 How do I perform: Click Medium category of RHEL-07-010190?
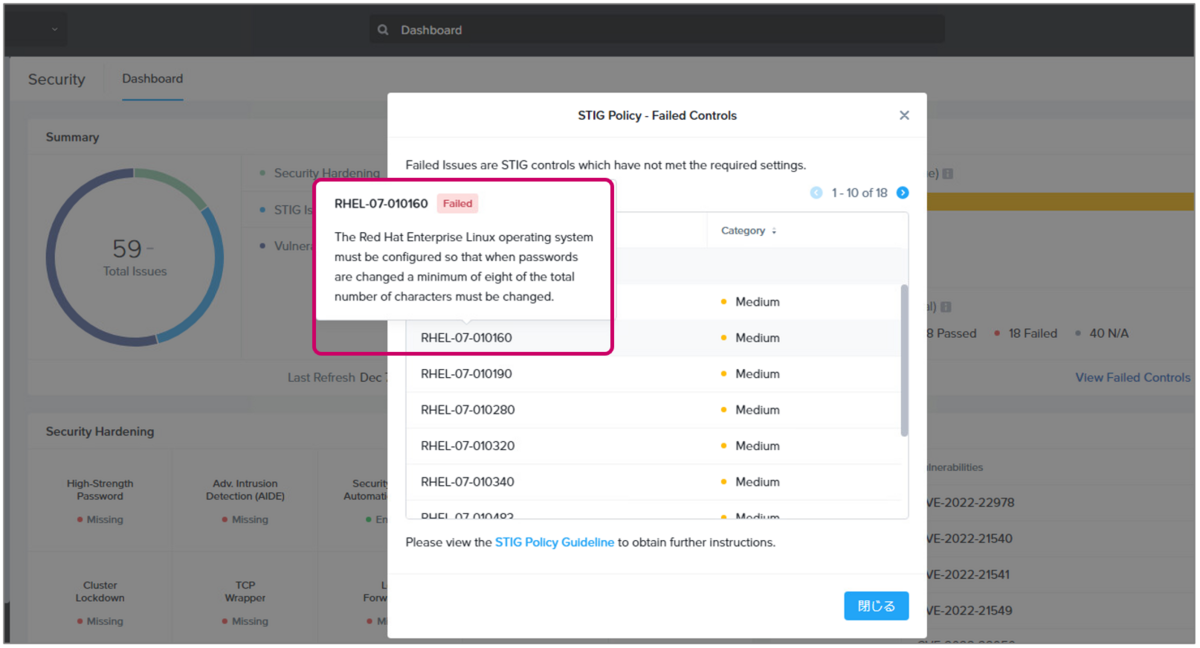coord(750,374)
